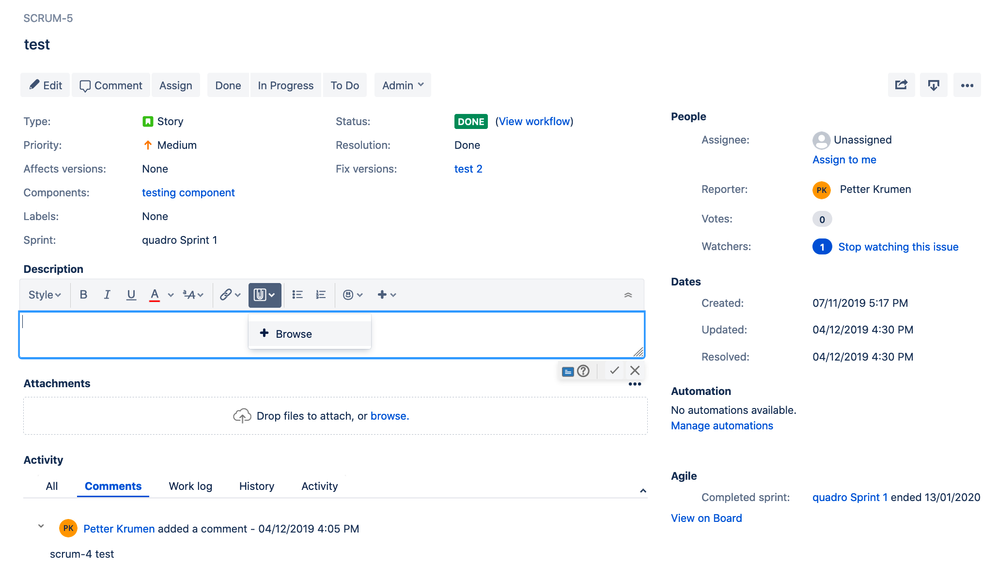Screen dimensions: 998x568
Task: Click the Edit pencil button
Action: (45, 85)
